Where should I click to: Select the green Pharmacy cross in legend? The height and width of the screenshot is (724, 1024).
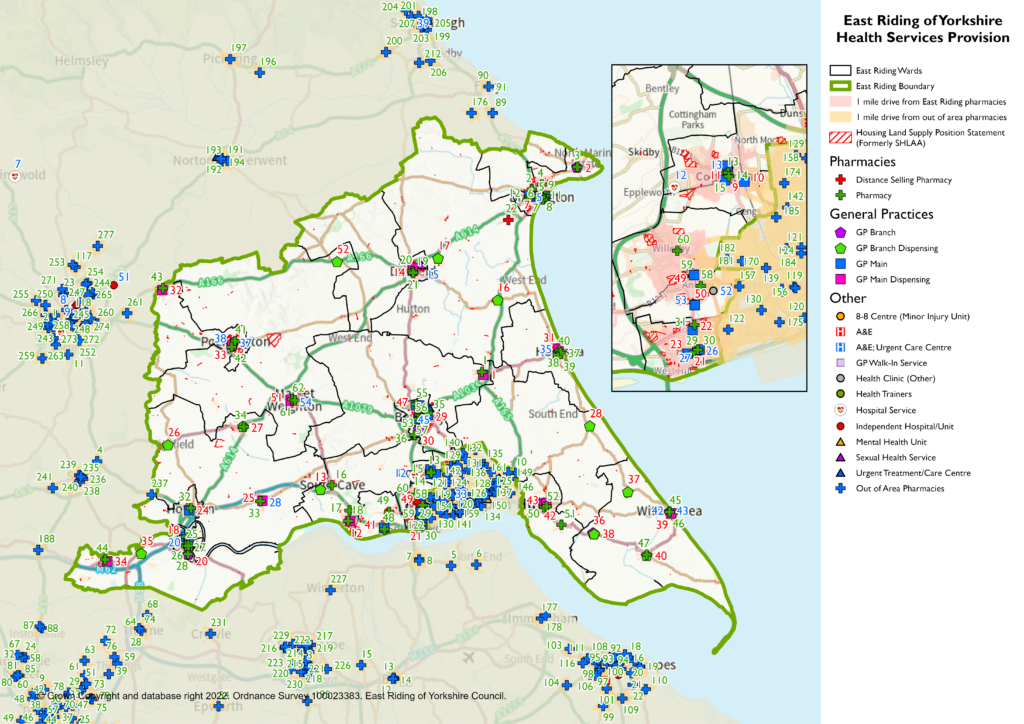tap(841, 196)
